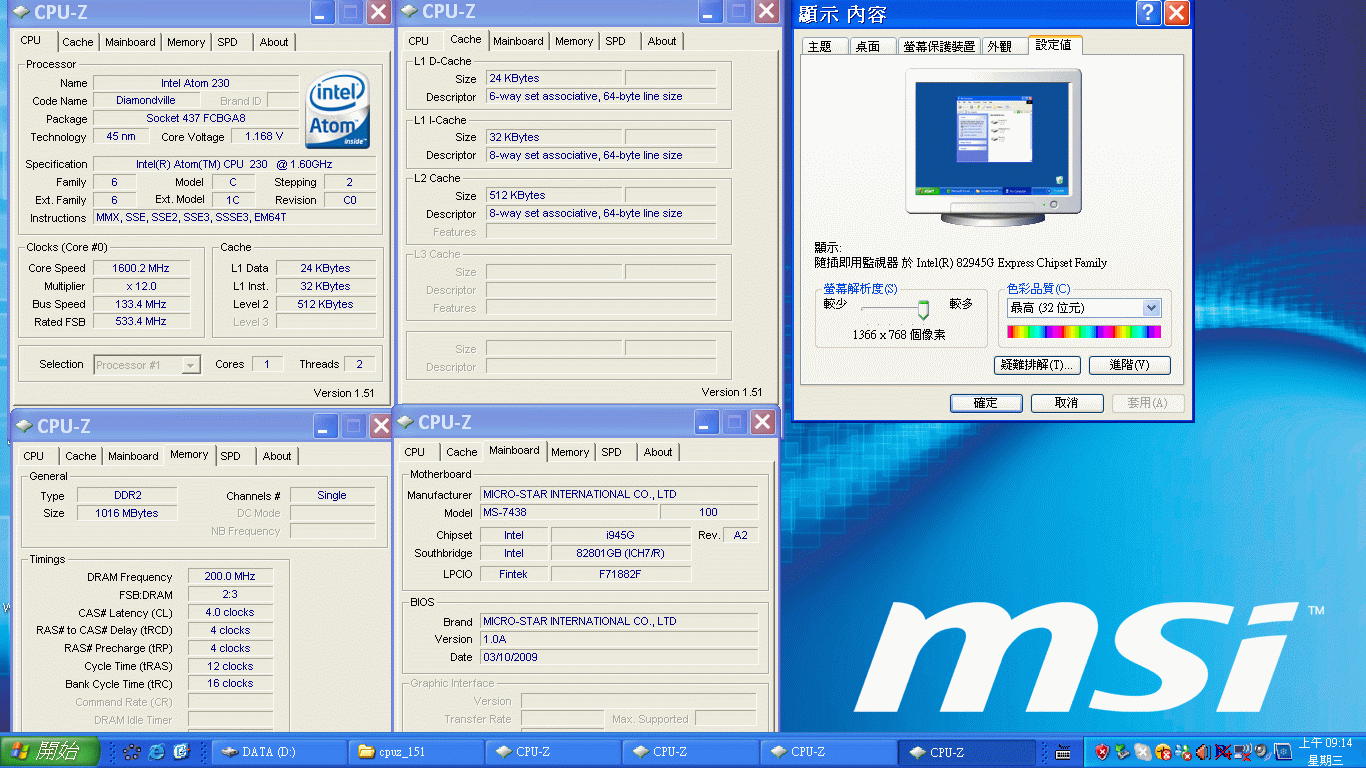Select the 設定值 tab
The image size is (1366, 768).
pos(1054,44)
